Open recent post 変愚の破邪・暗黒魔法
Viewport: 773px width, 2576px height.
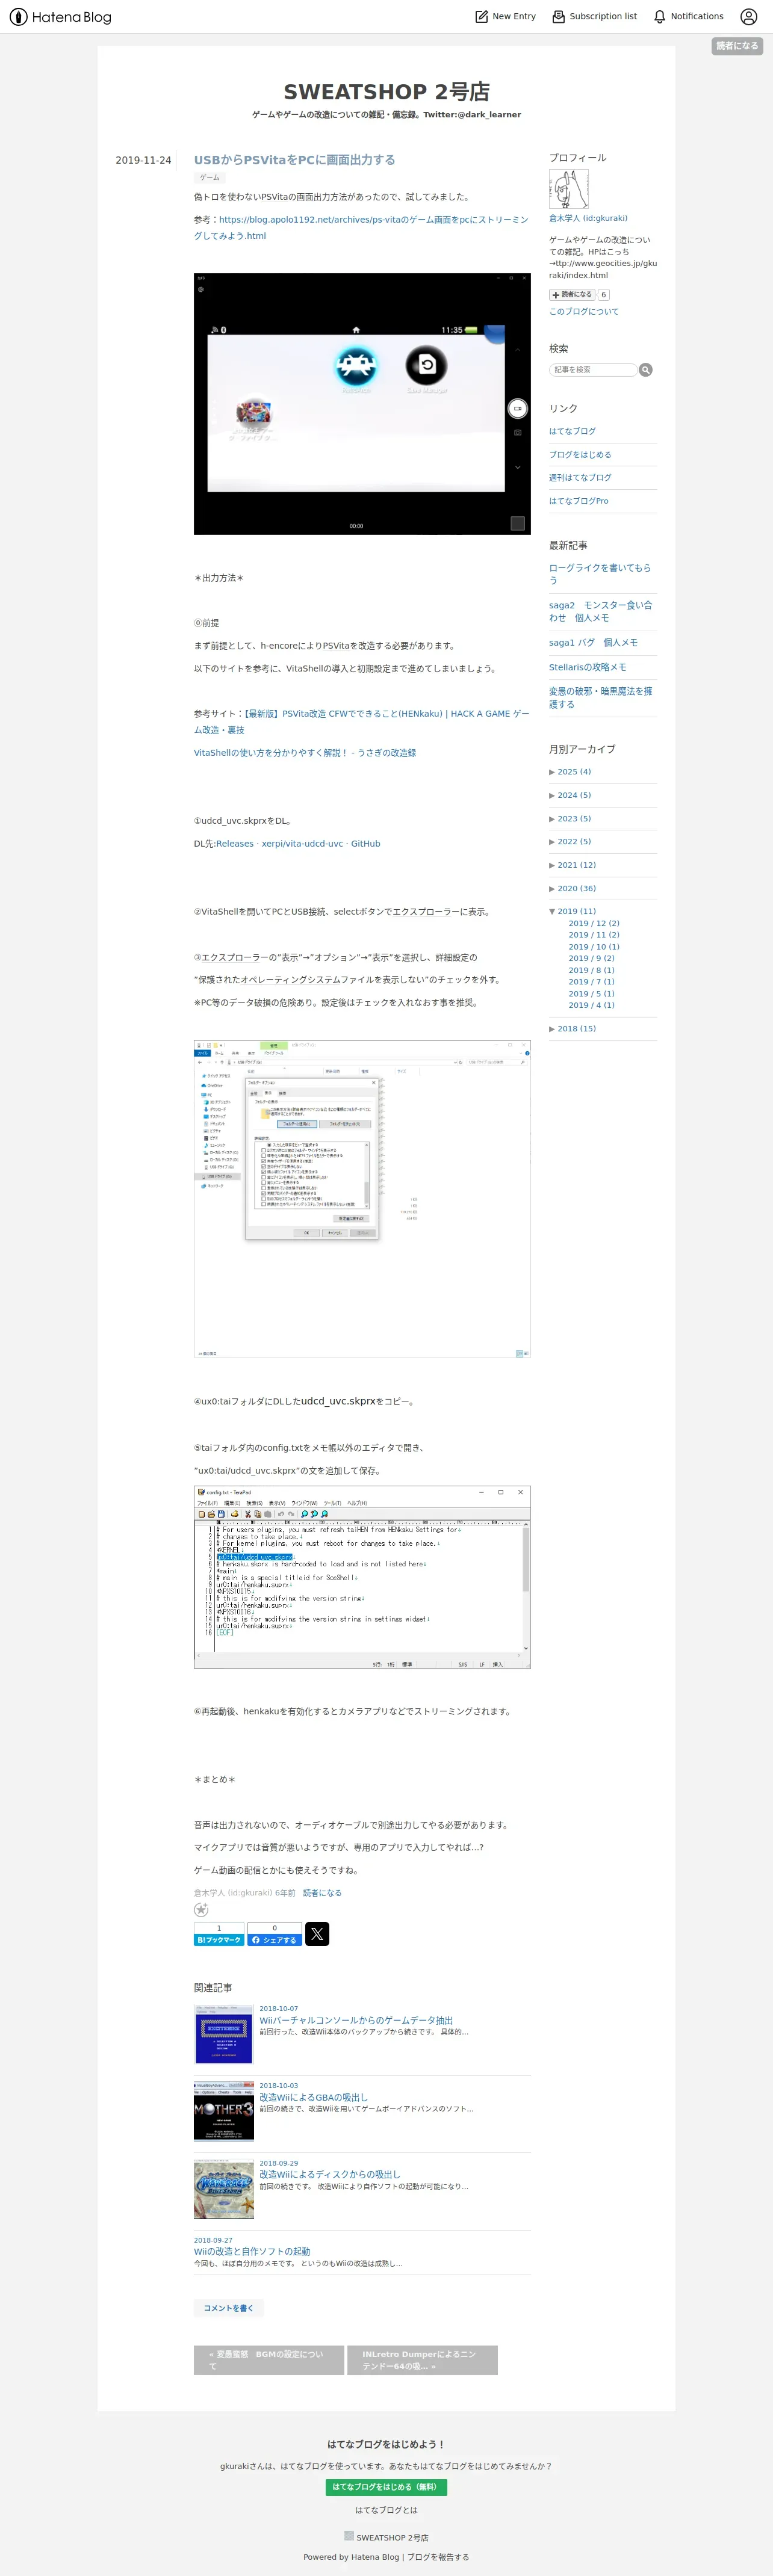[600, 698]
